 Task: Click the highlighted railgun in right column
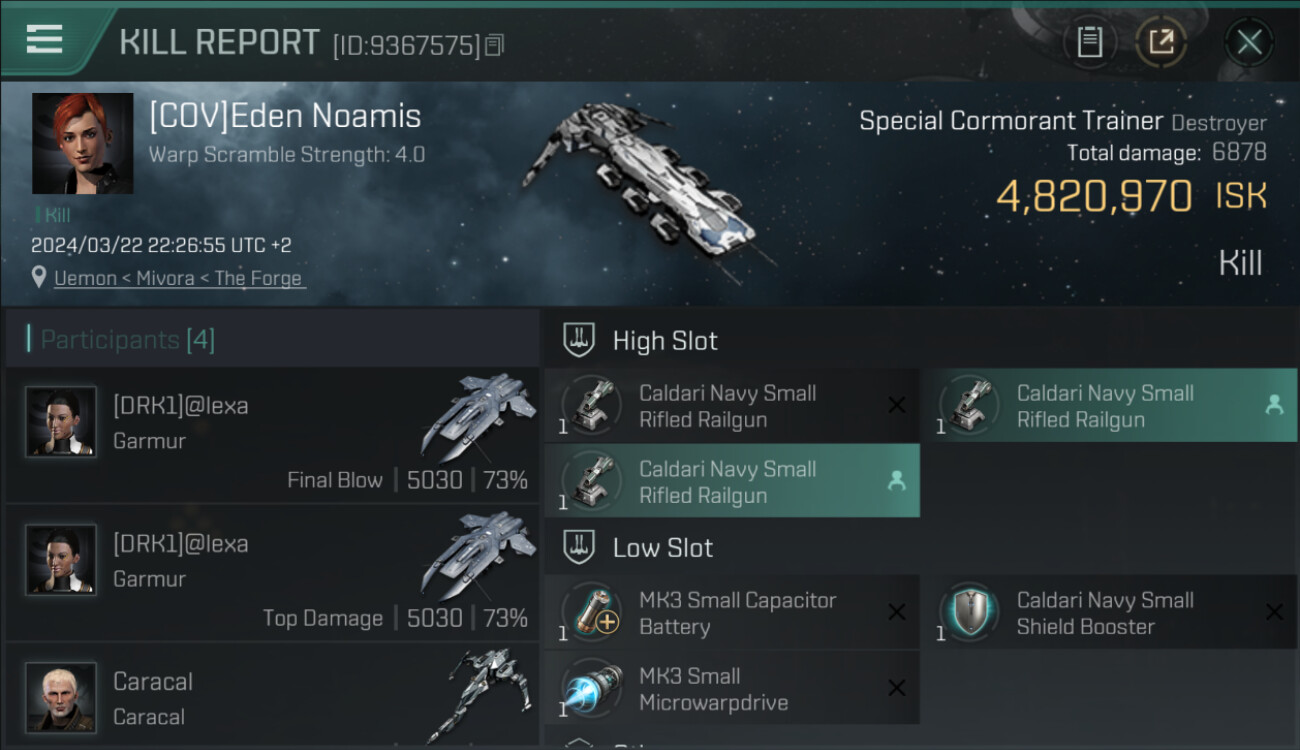[x=1108, y=406]
